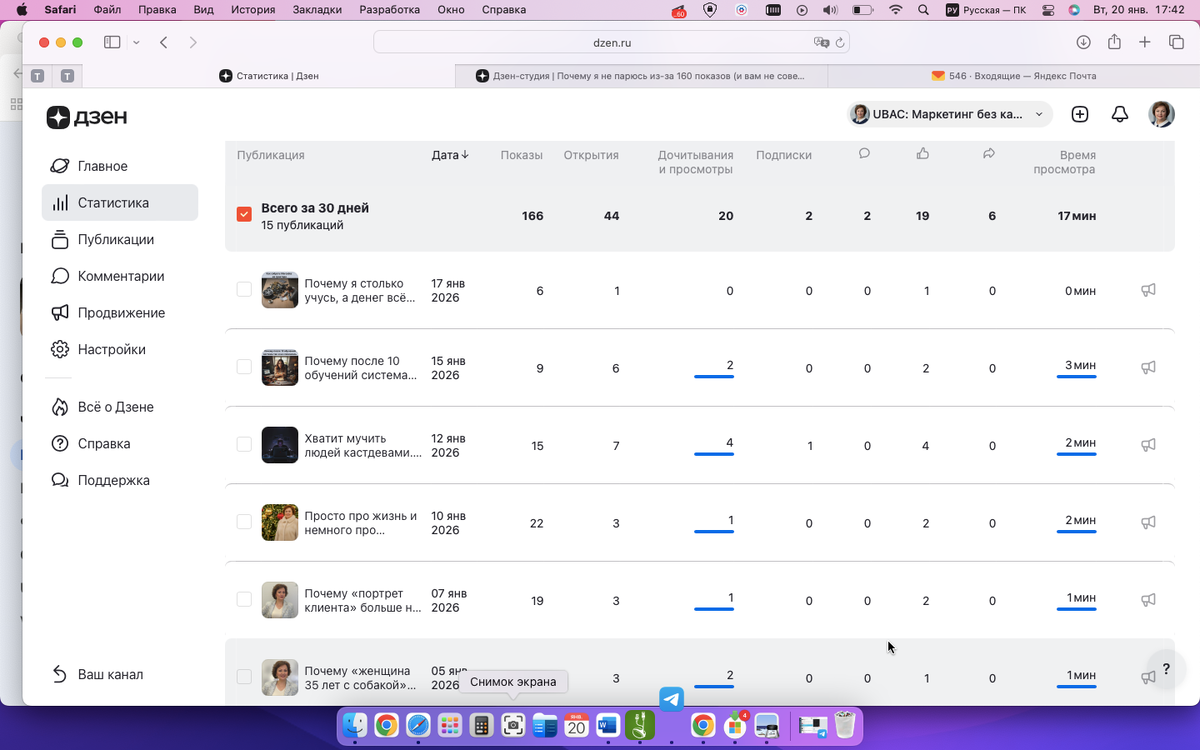Click the likes thumbs-up column header icon
Image resolution: width=1200 pixels, height=750 pixels.
coord(923,154)
